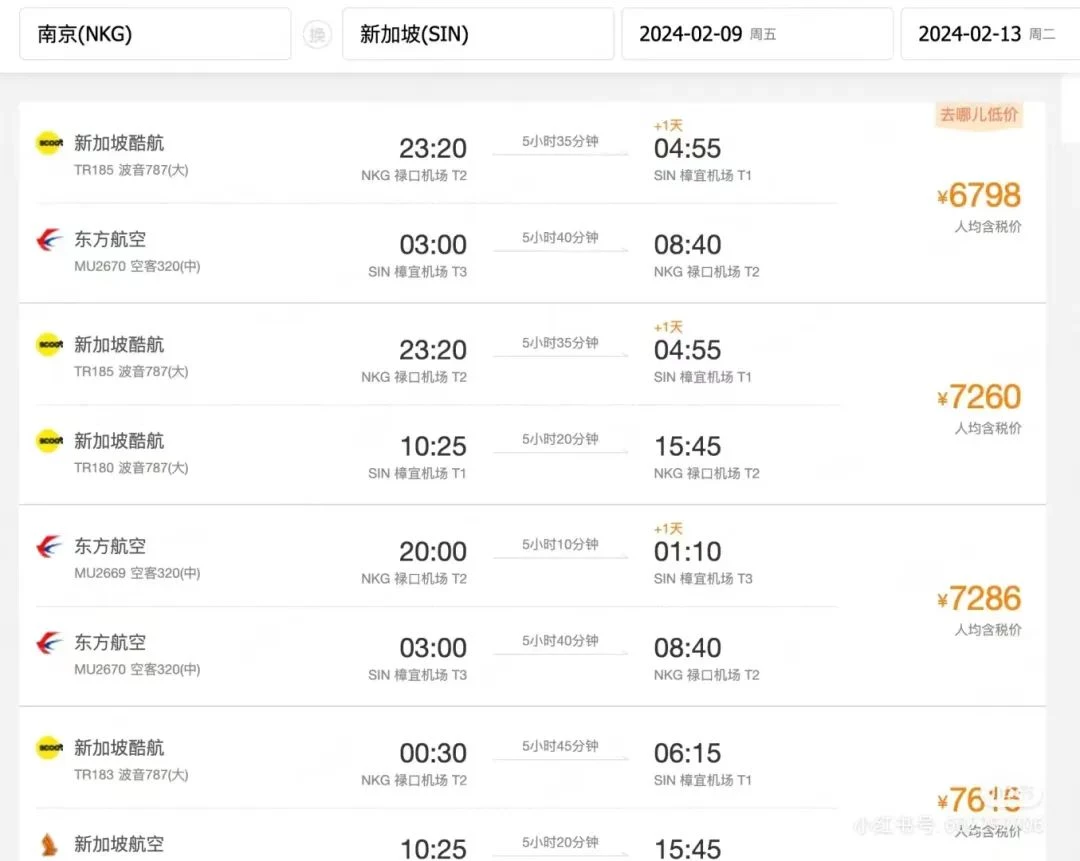Click the 东方航空 name in the MU2669 row
Screen dimensions: 1080x861
point(110,546)
